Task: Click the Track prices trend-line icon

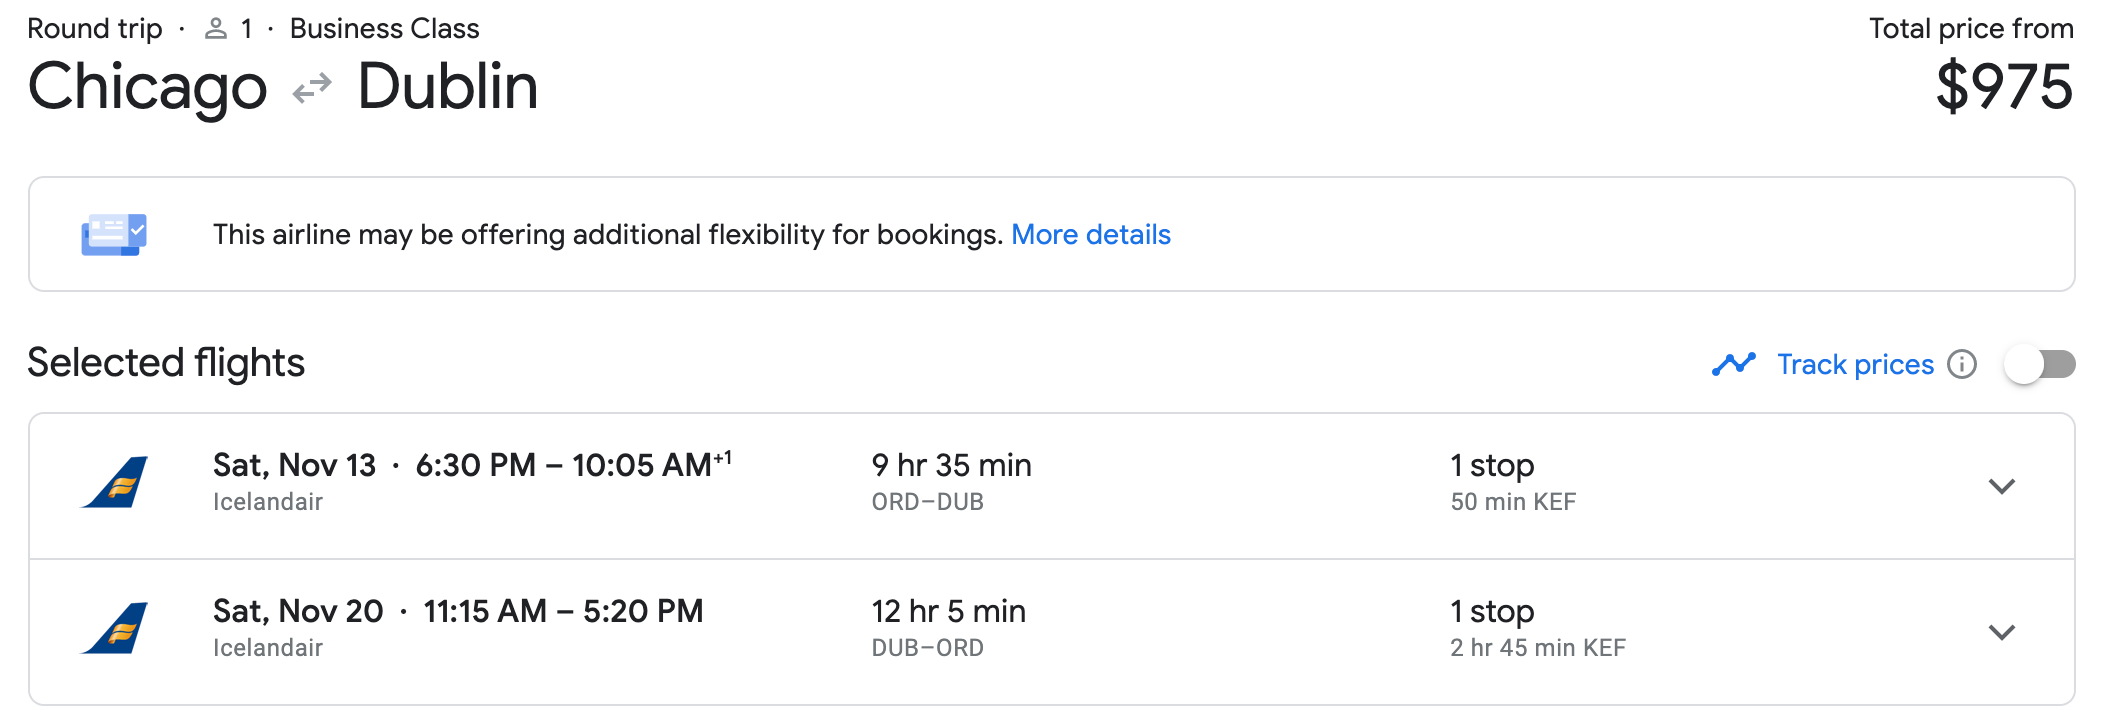Action: [x=1733, y=364]
